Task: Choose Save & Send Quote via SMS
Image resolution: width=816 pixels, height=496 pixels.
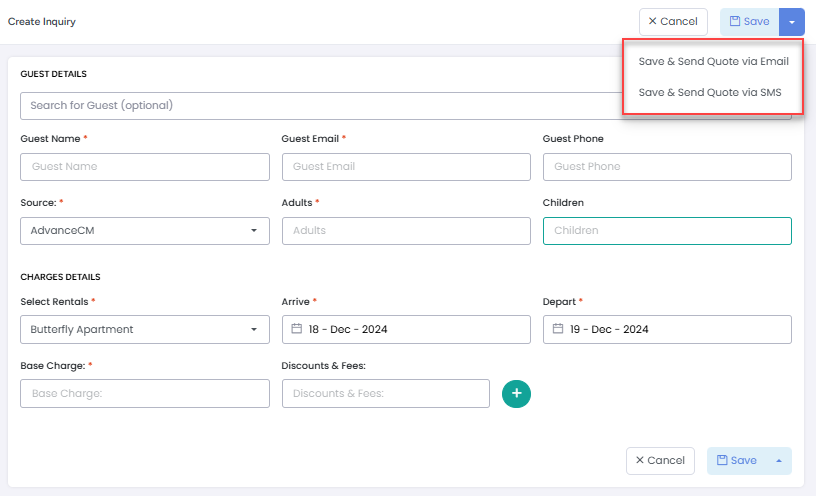Action: (709, 93)
